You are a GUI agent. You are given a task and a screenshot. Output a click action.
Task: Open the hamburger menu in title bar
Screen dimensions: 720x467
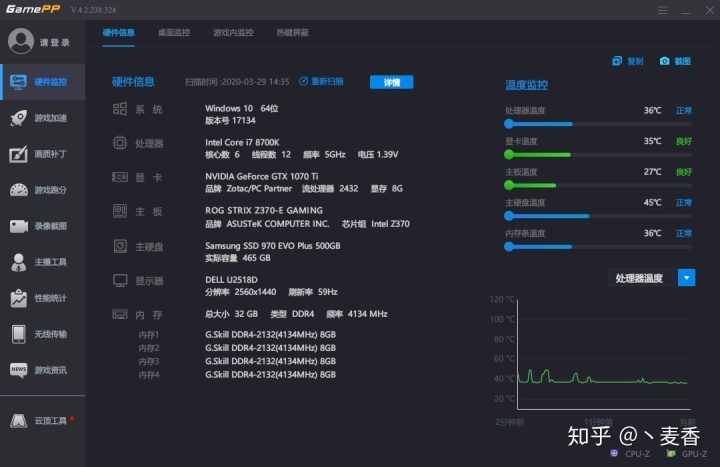click(662, 10)
